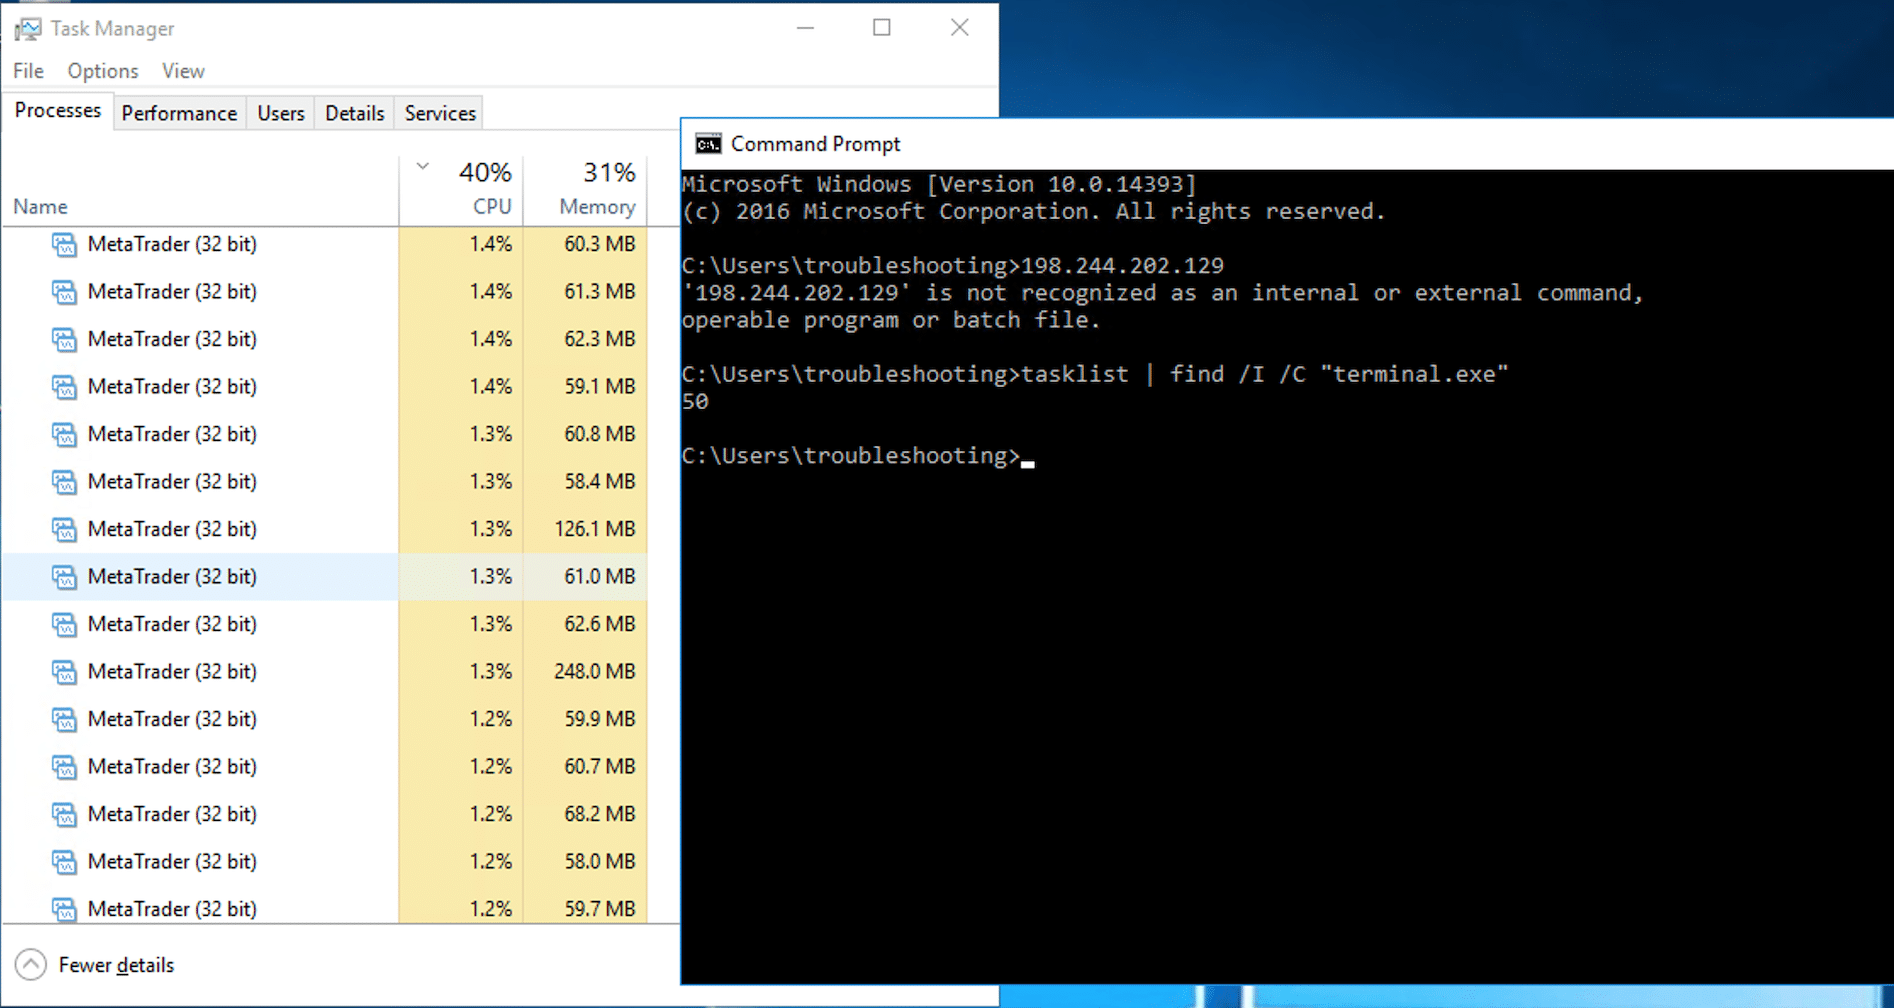The image size is (1894, 1008).
Task: Select the MetaTrader icon using 126.1 MB
Action: coord(64,530)
